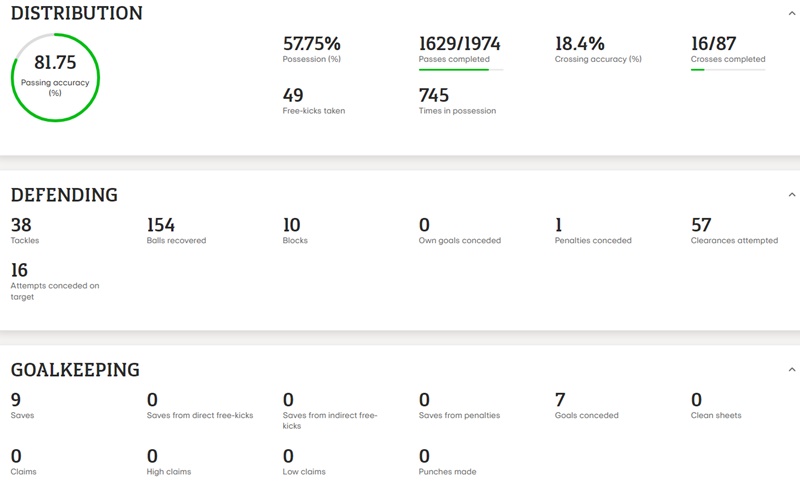800x483 pixels.
Task: Collapse the Defending section chevron
Action: 792,195
